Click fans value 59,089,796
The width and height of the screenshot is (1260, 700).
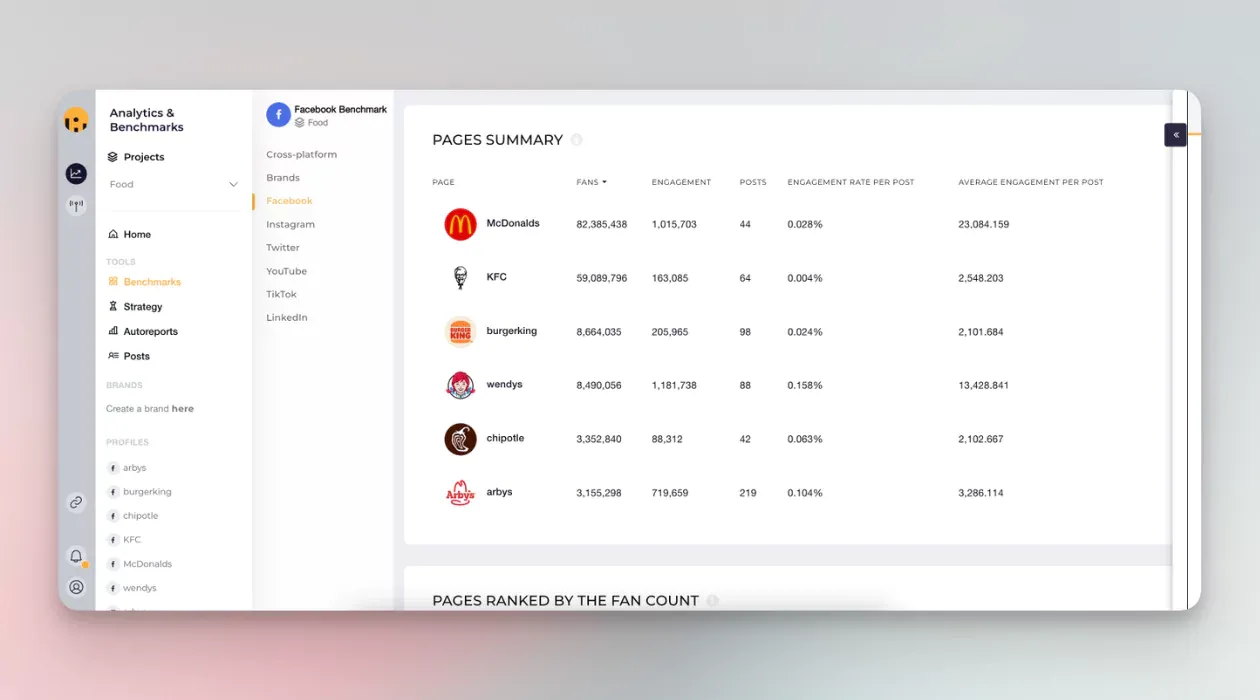pyautogui.click(x=602, y=278)
